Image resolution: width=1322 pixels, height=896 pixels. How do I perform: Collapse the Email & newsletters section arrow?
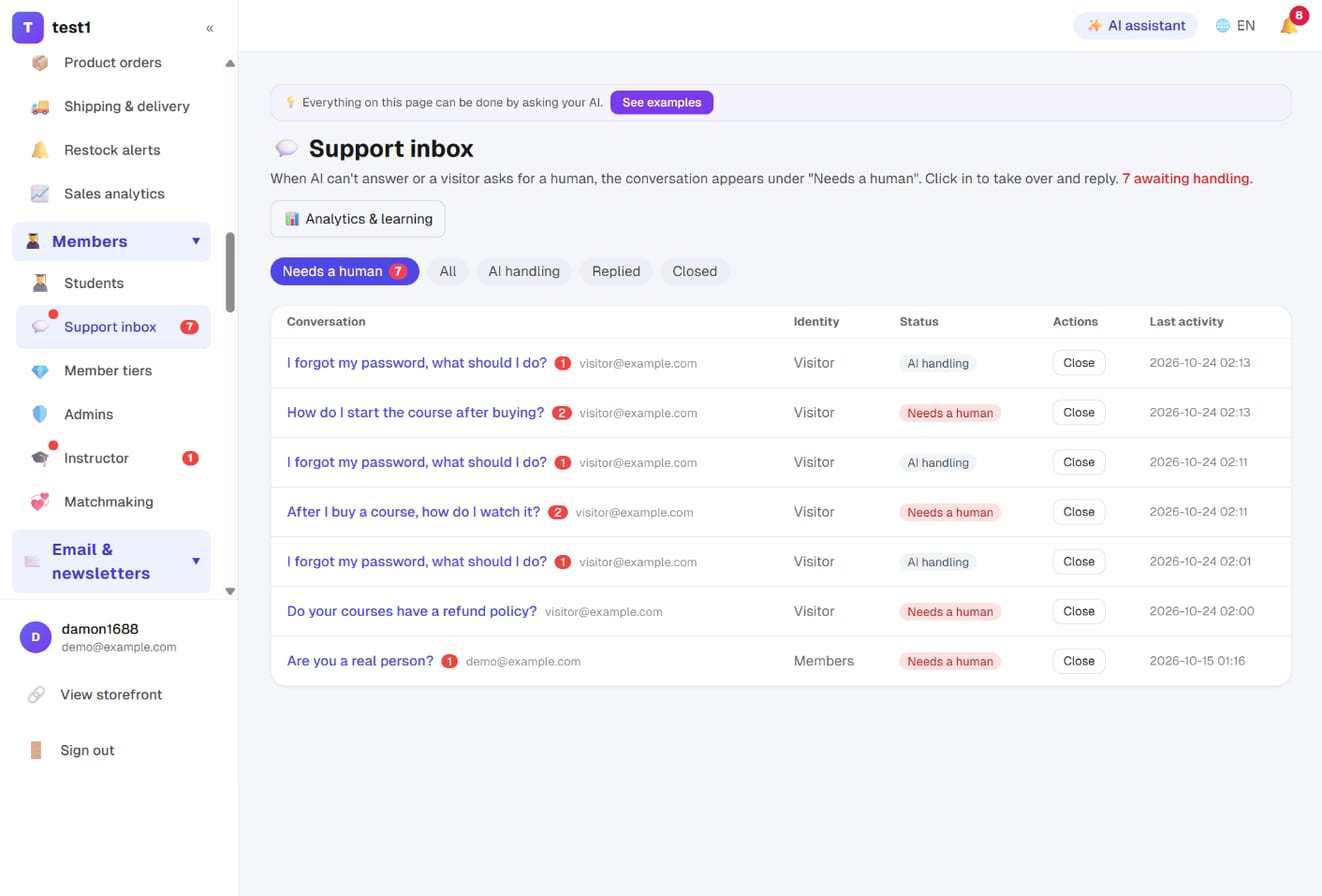coord(196,561)
